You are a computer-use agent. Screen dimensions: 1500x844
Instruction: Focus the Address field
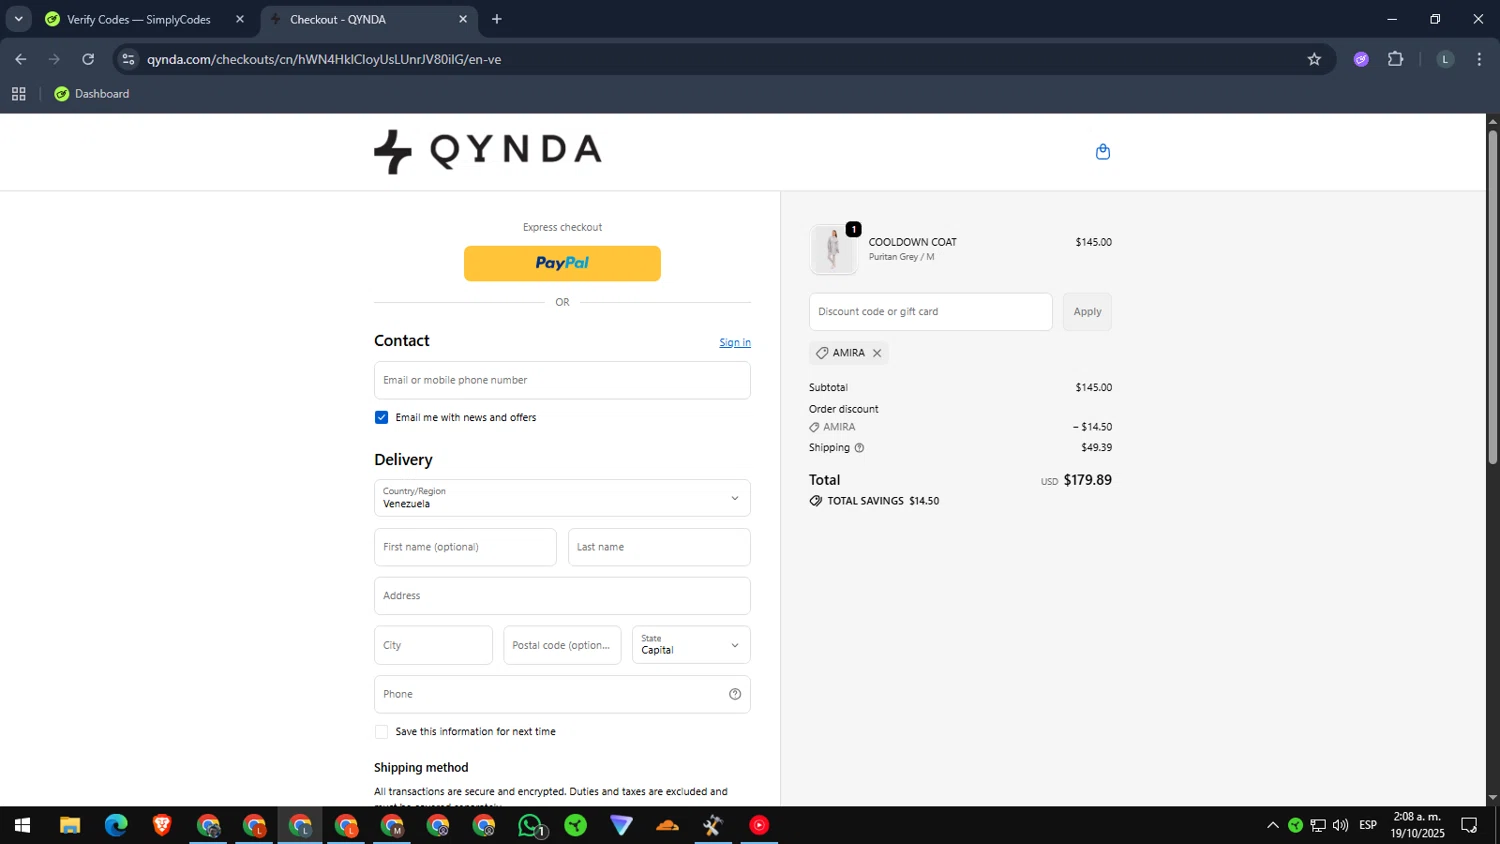562,596
